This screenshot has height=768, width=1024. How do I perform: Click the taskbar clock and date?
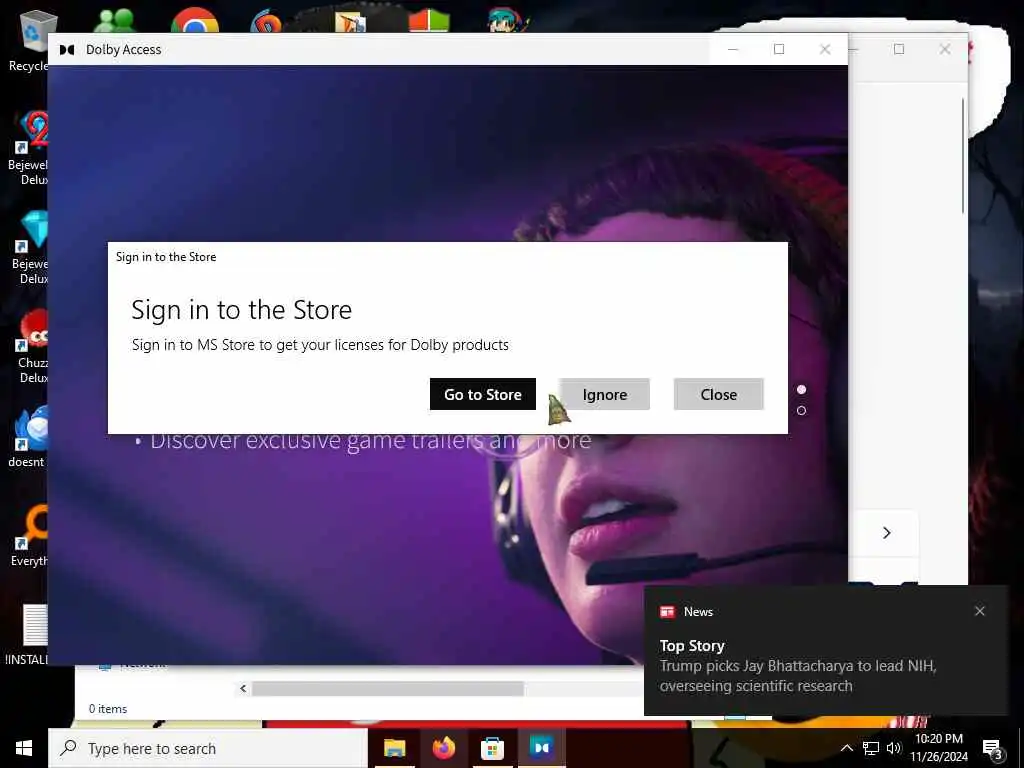(x=938, y=748)
